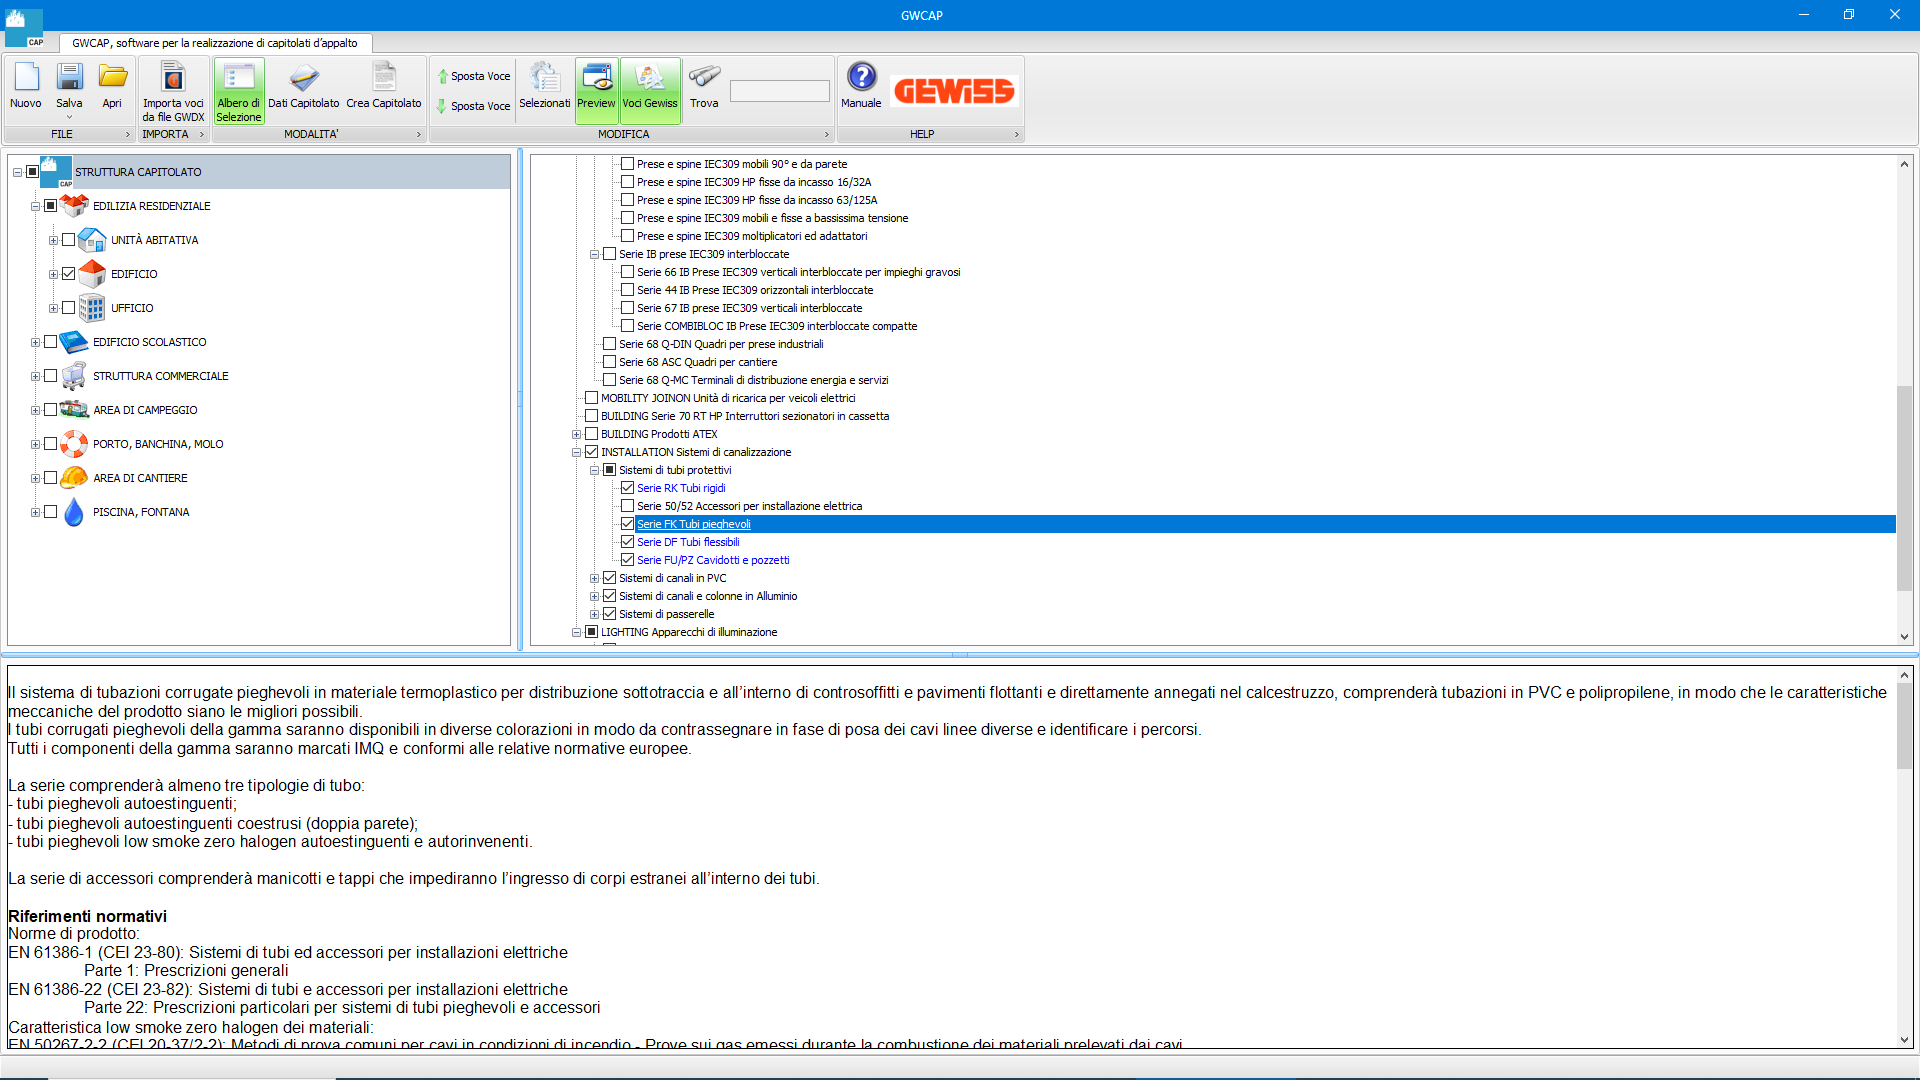The width and height of the screenshot is (1920, 1080).
Task: Click description panel scrollbar thumb
Action: pyautogui.click(x=1904, y=727)
